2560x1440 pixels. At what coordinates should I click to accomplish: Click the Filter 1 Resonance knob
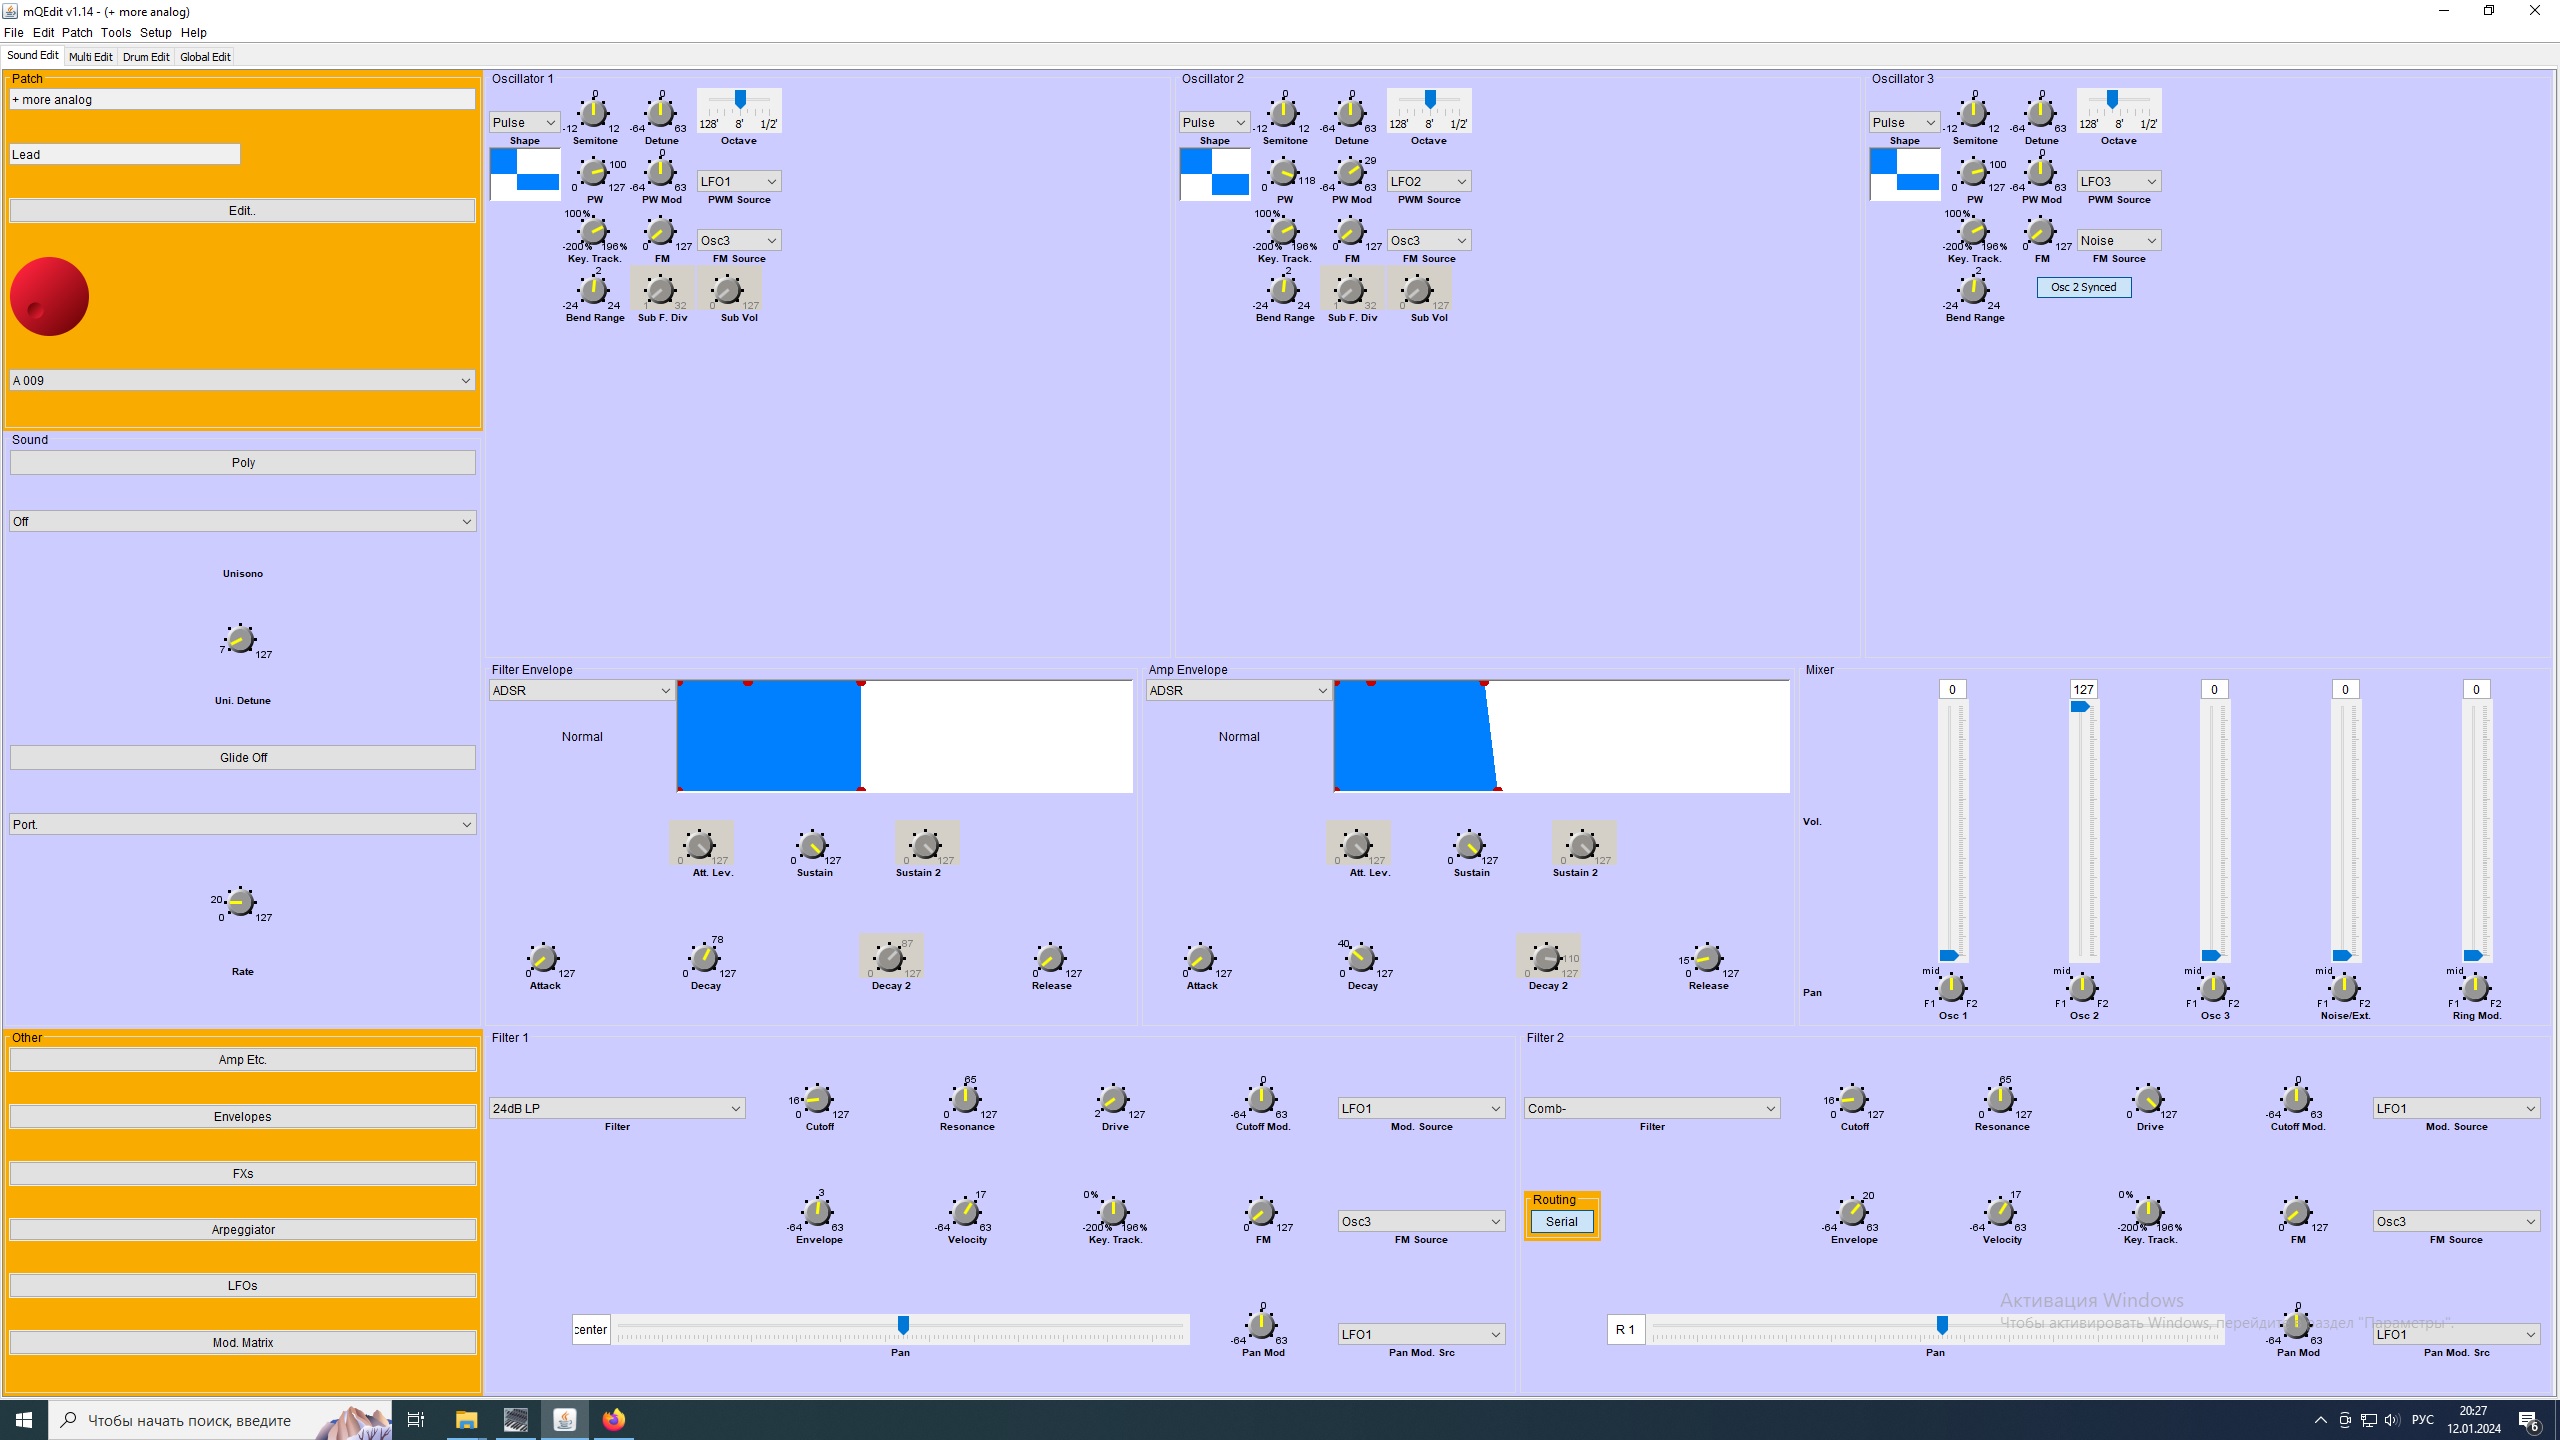click(966, 1100)
